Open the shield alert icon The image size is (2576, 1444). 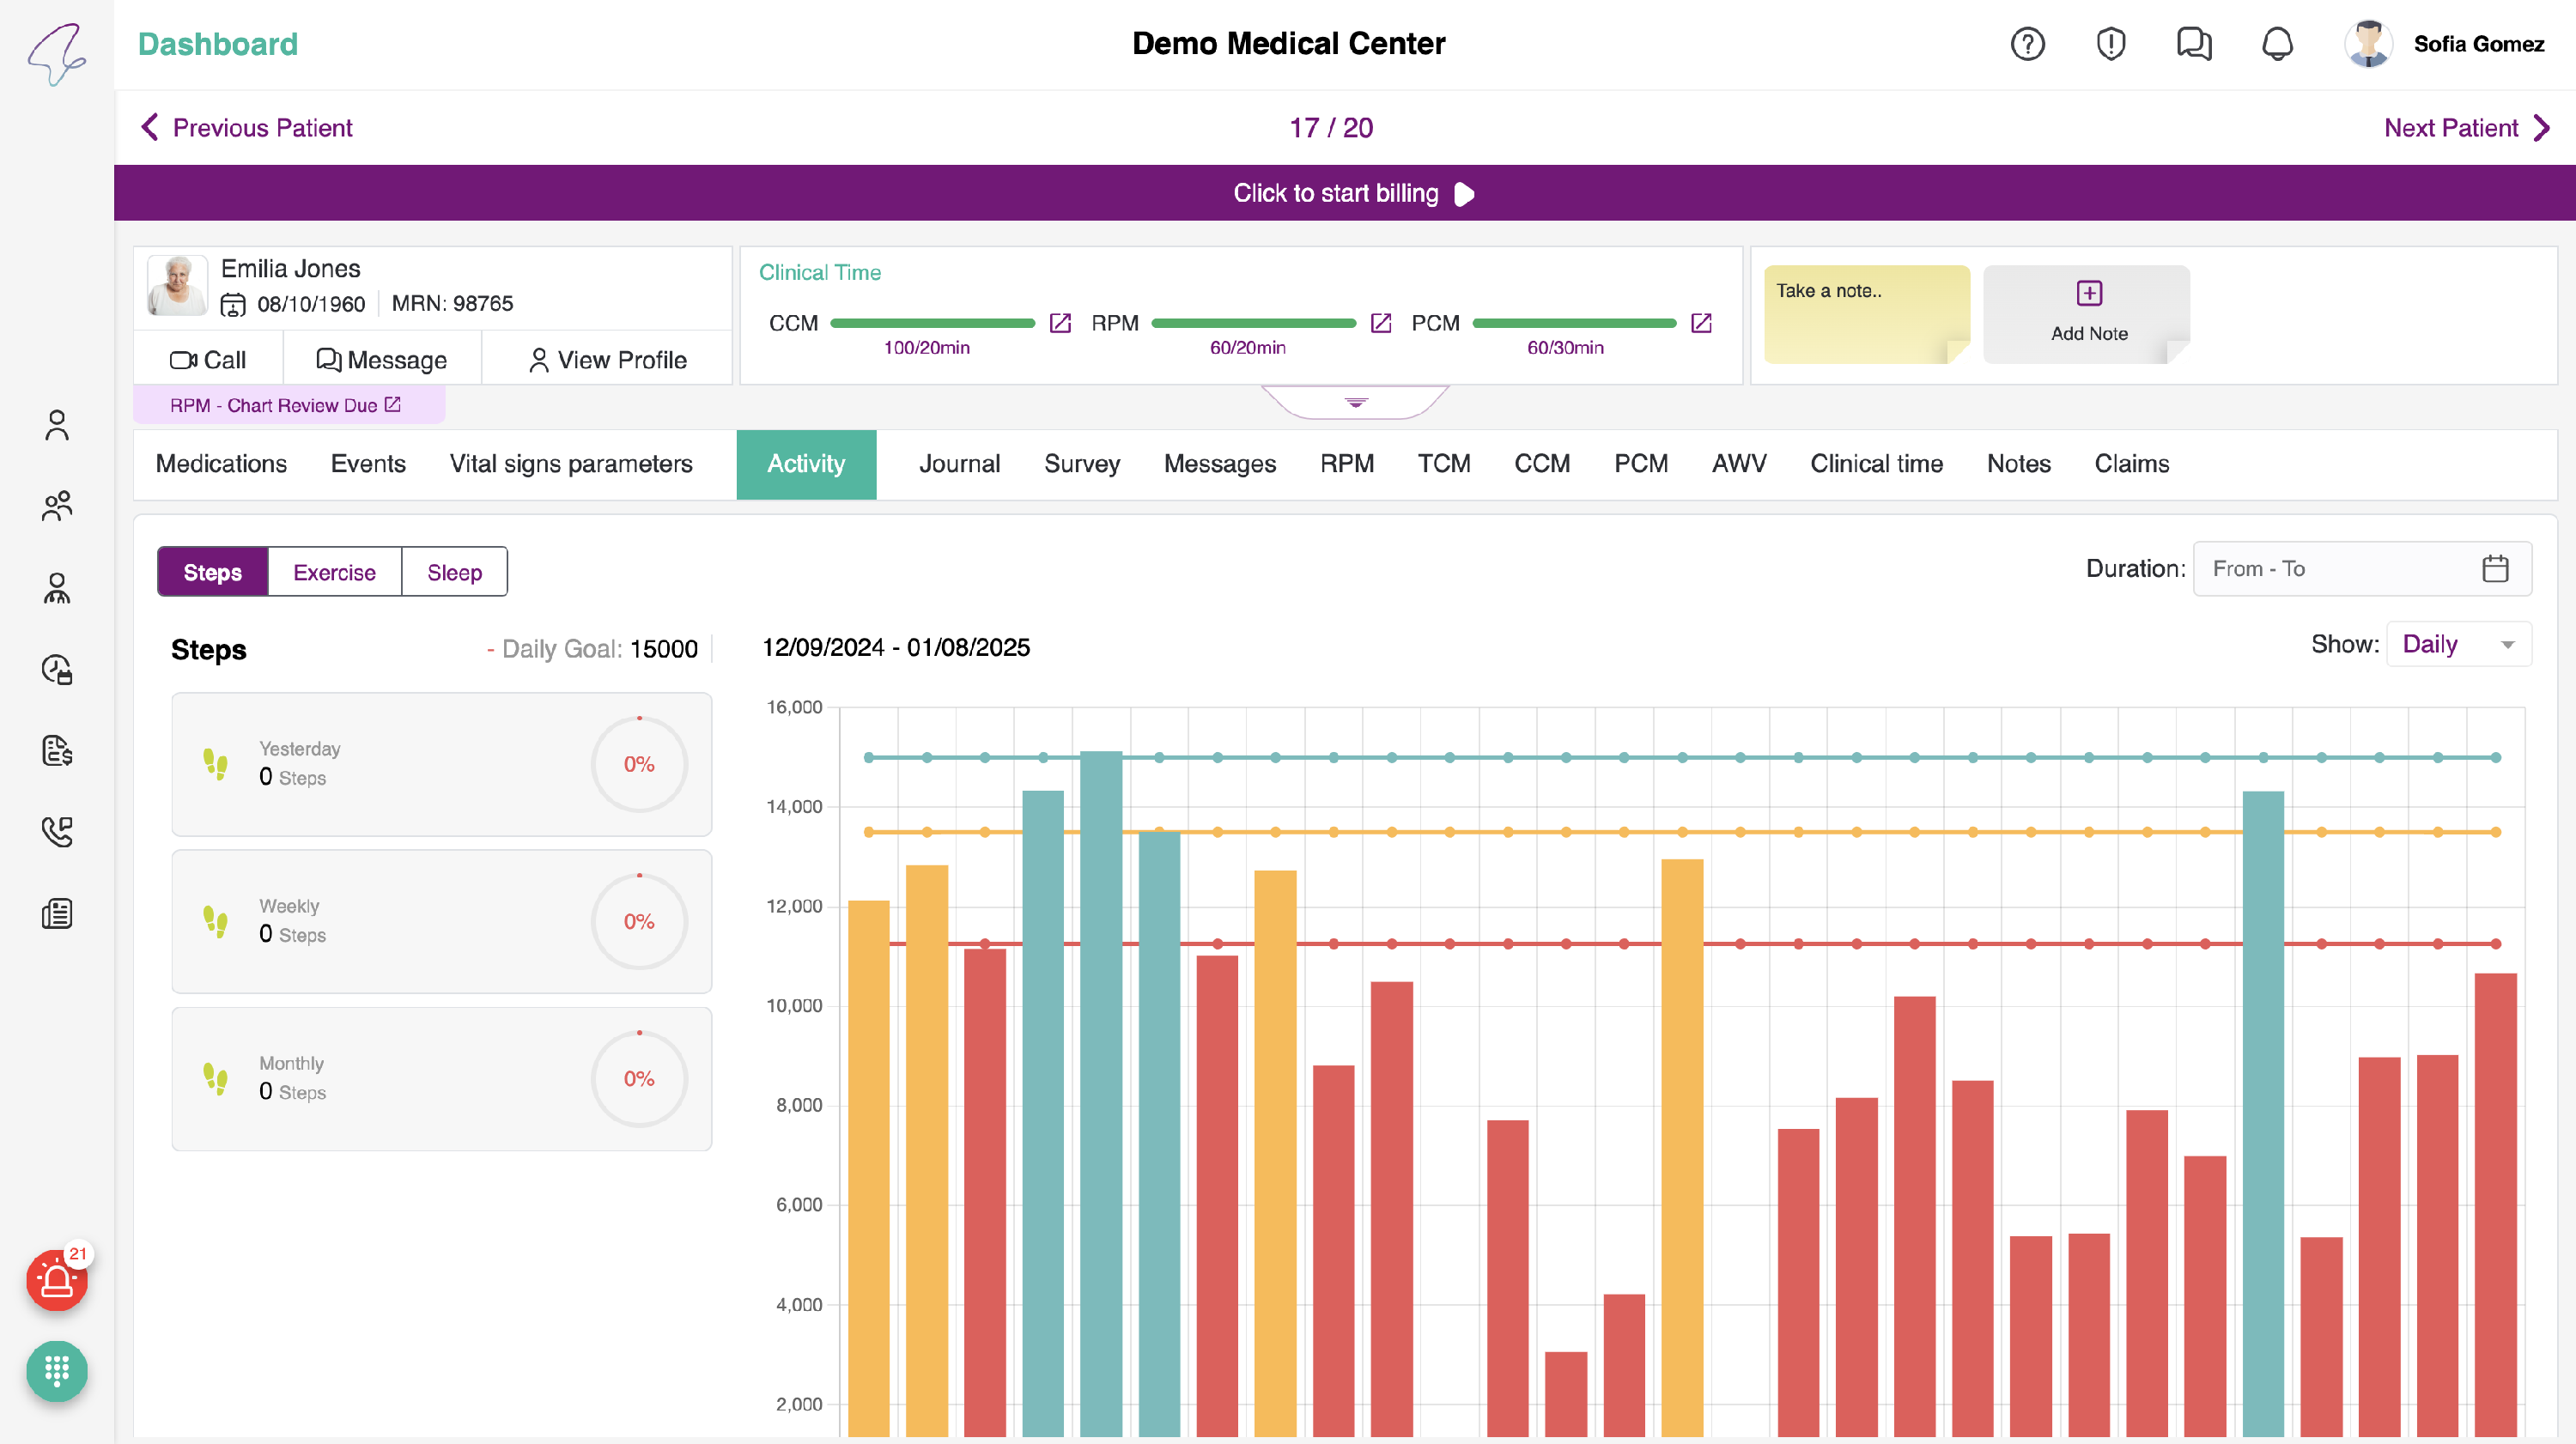pyautogui.click(x=2110, y=44)
